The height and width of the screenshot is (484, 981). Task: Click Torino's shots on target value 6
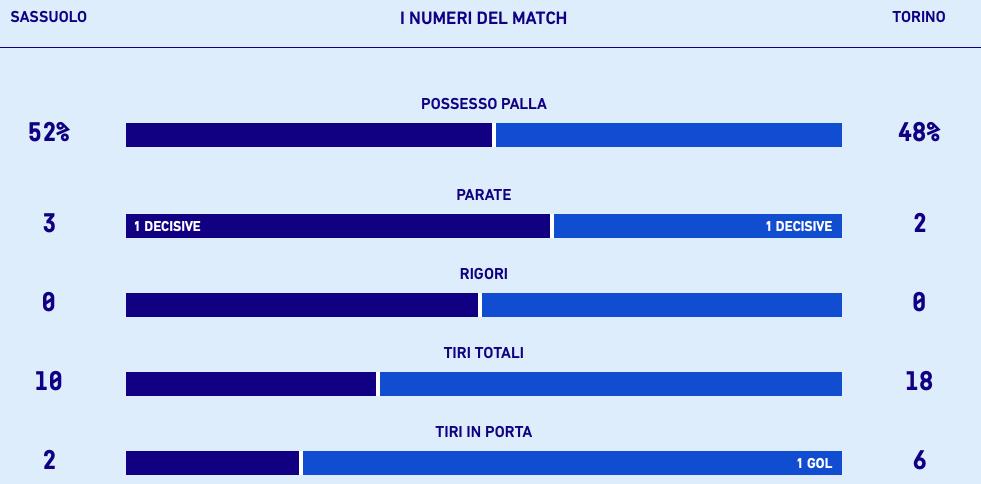tap(919, 460)
